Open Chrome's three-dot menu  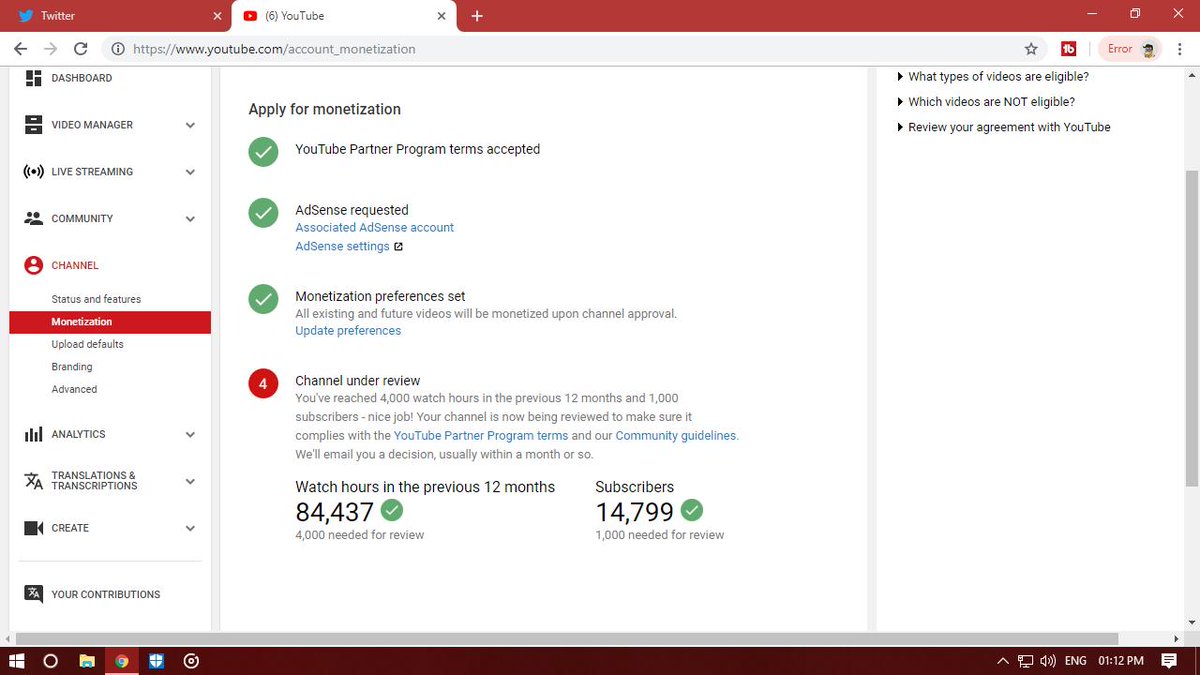[1180, 49]
